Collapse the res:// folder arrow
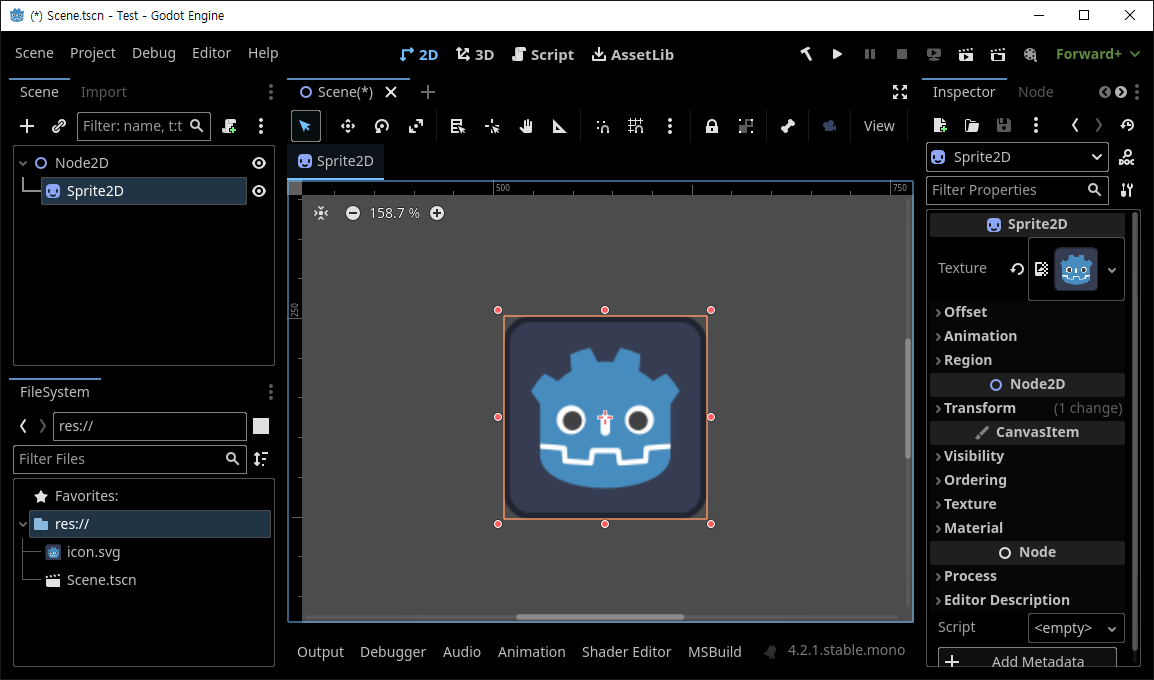Screen dimensions: 1154x680 pos(23,524)
